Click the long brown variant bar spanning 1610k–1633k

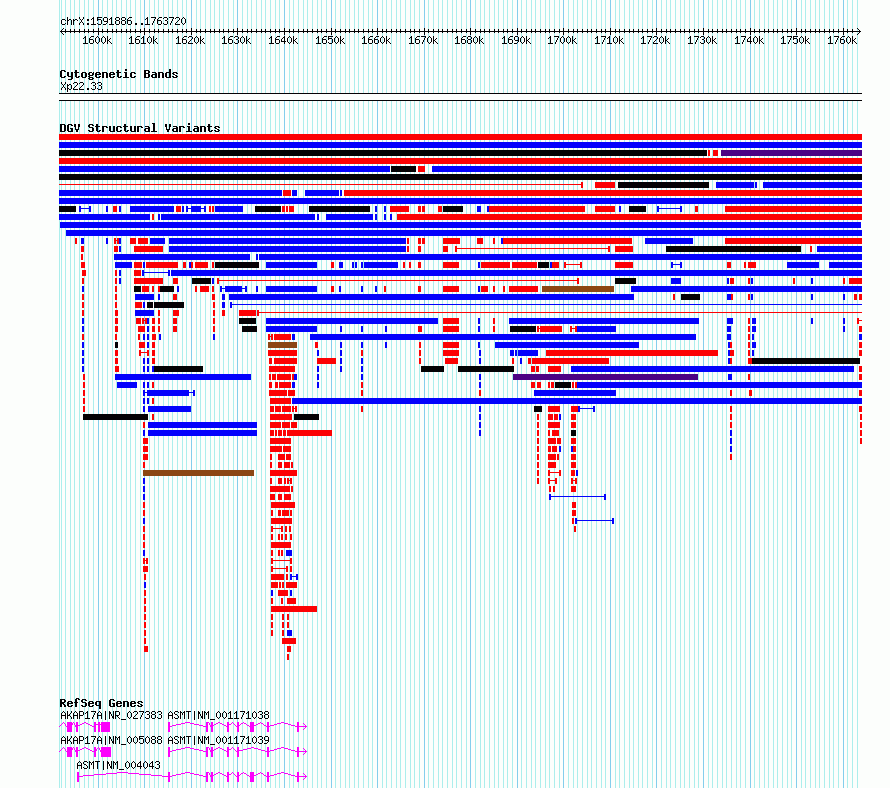(x=199, y=473)
